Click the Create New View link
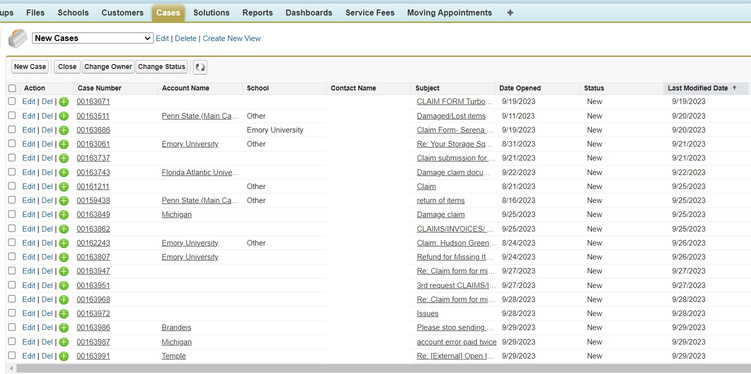 (232, 38)
